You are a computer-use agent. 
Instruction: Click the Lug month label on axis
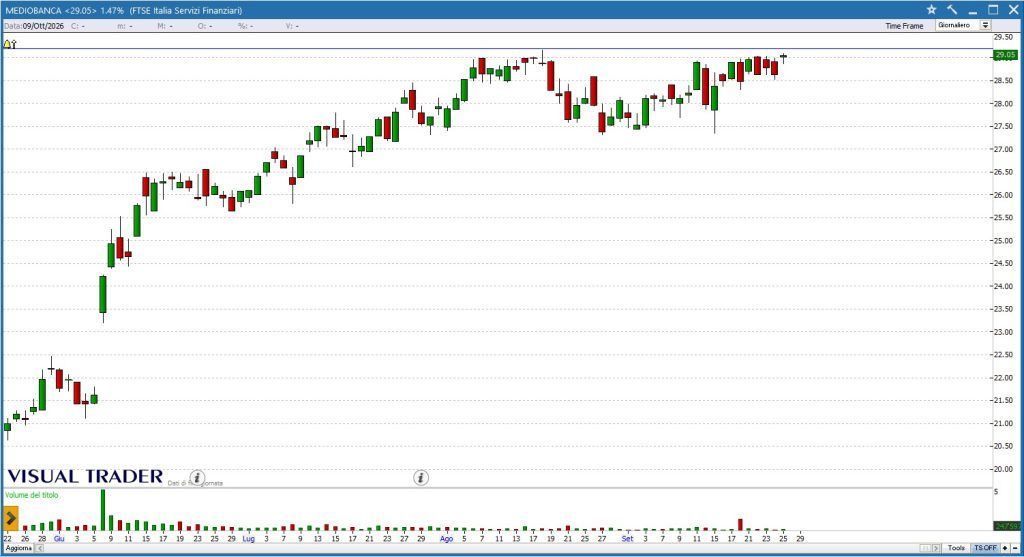point(248,539)
